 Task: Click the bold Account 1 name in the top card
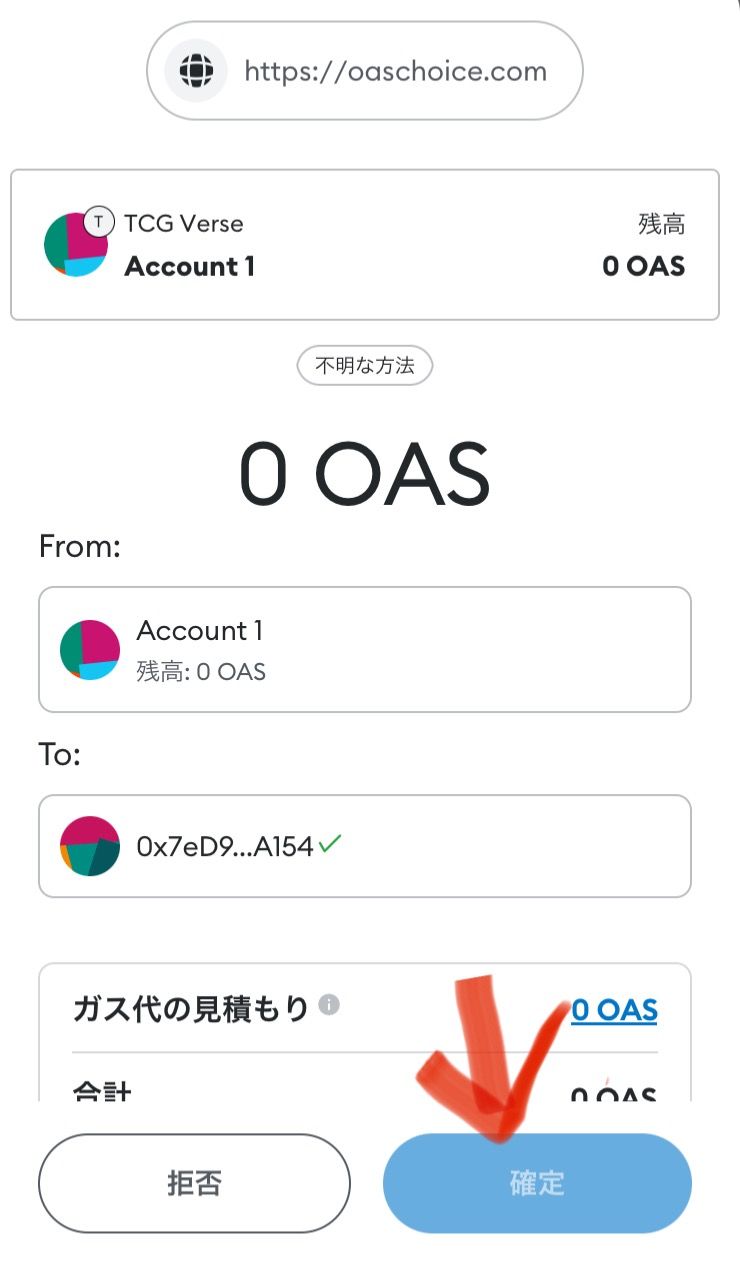pyautogui.click(x=189, y=266)
